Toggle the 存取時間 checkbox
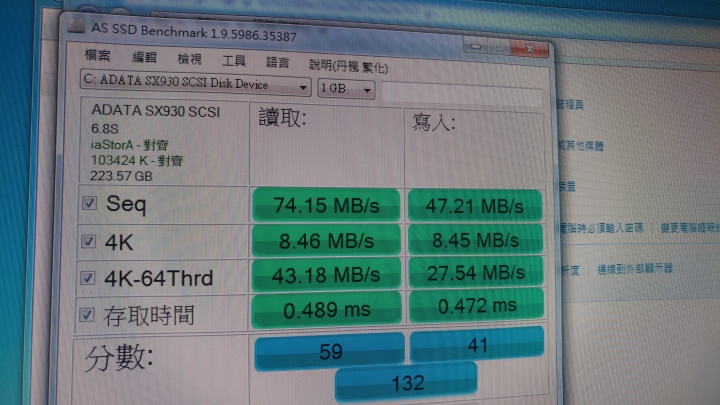This screenshot has height=405, width=720. pos(87,315)
